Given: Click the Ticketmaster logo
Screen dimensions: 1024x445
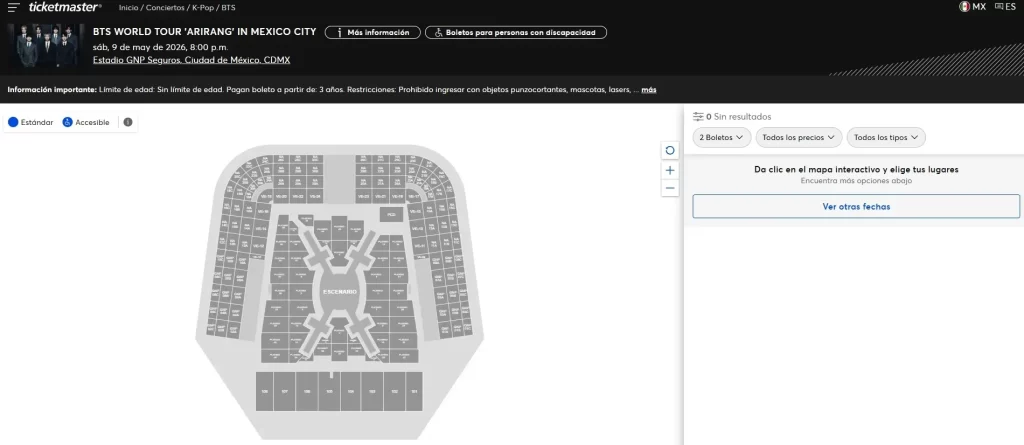Looking at the screenshot, I should click(x=65, y=7).
